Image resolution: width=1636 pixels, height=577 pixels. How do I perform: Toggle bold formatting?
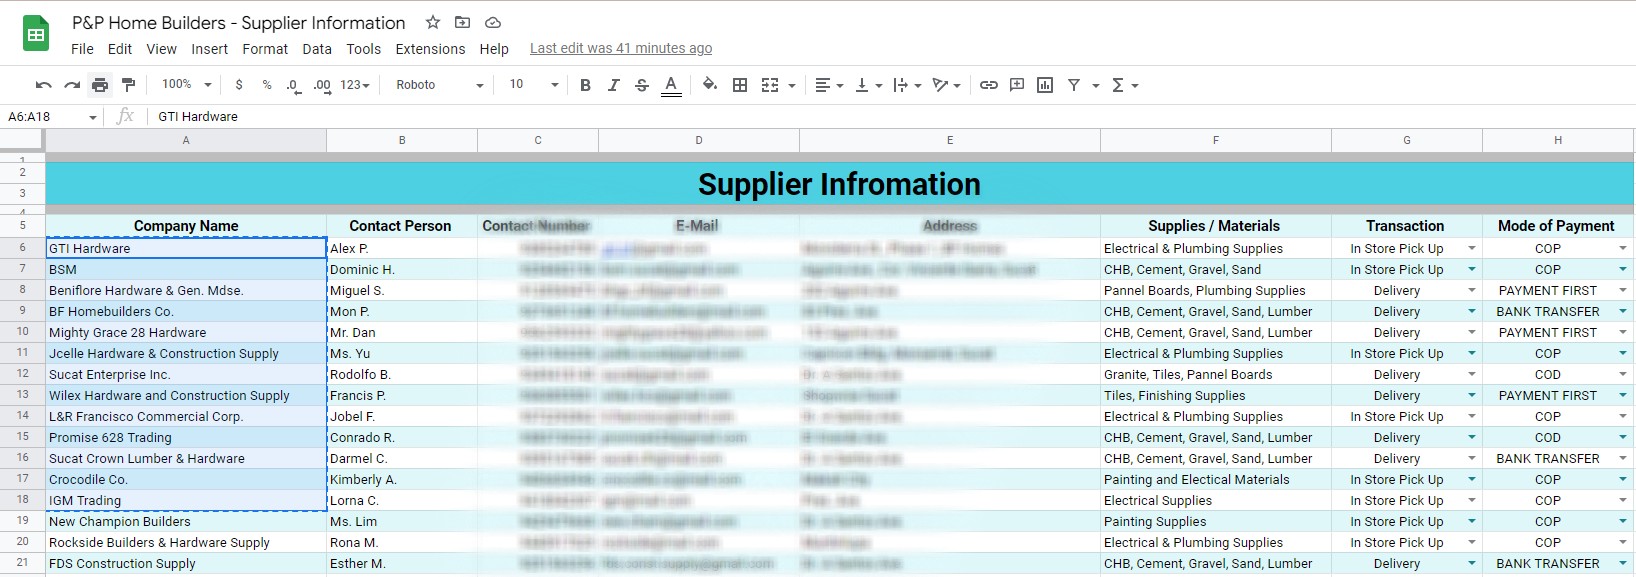pyautogui.click(x=586, y=85)
